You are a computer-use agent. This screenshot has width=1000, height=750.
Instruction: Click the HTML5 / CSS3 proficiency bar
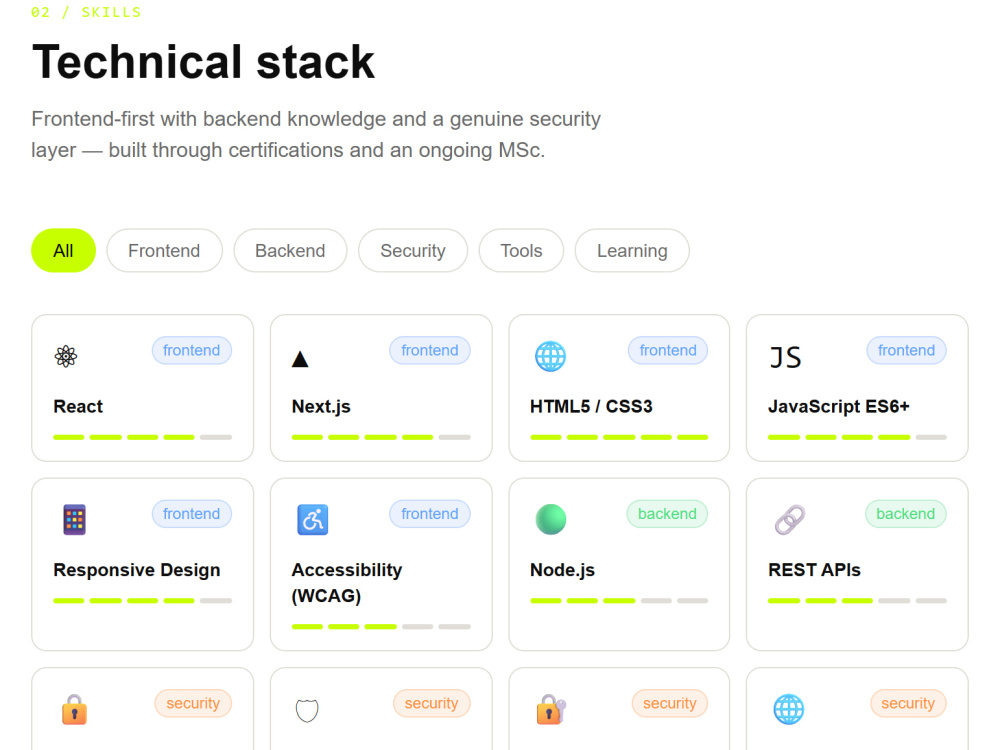coord(619,437)
